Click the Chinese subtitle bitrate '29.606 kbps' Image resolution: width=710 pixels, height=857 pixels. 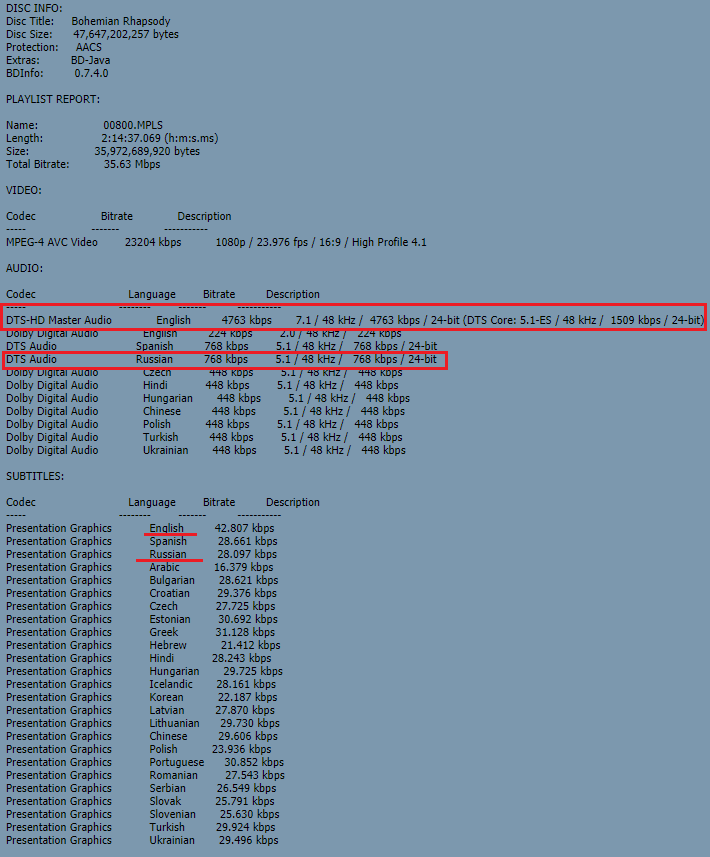[x=248, y=737]
